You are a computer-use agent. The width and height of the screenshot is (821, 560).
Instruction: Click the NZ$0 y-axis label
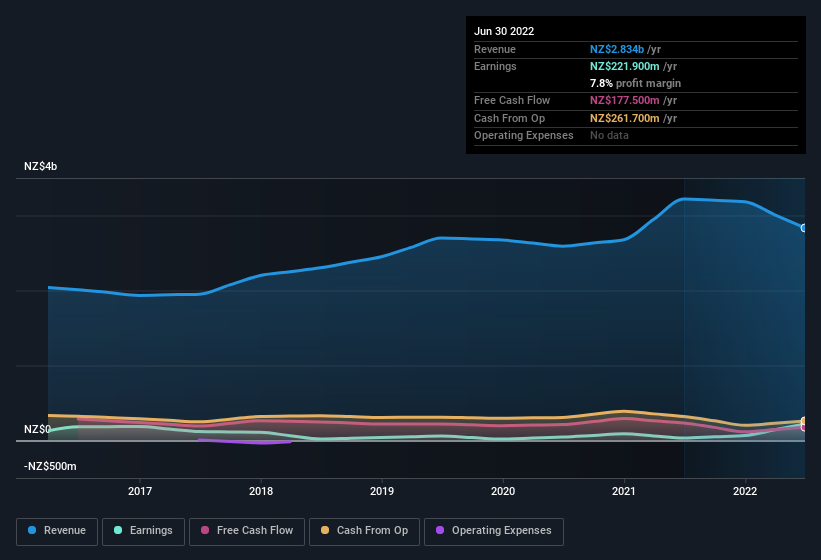coord(37,429)
